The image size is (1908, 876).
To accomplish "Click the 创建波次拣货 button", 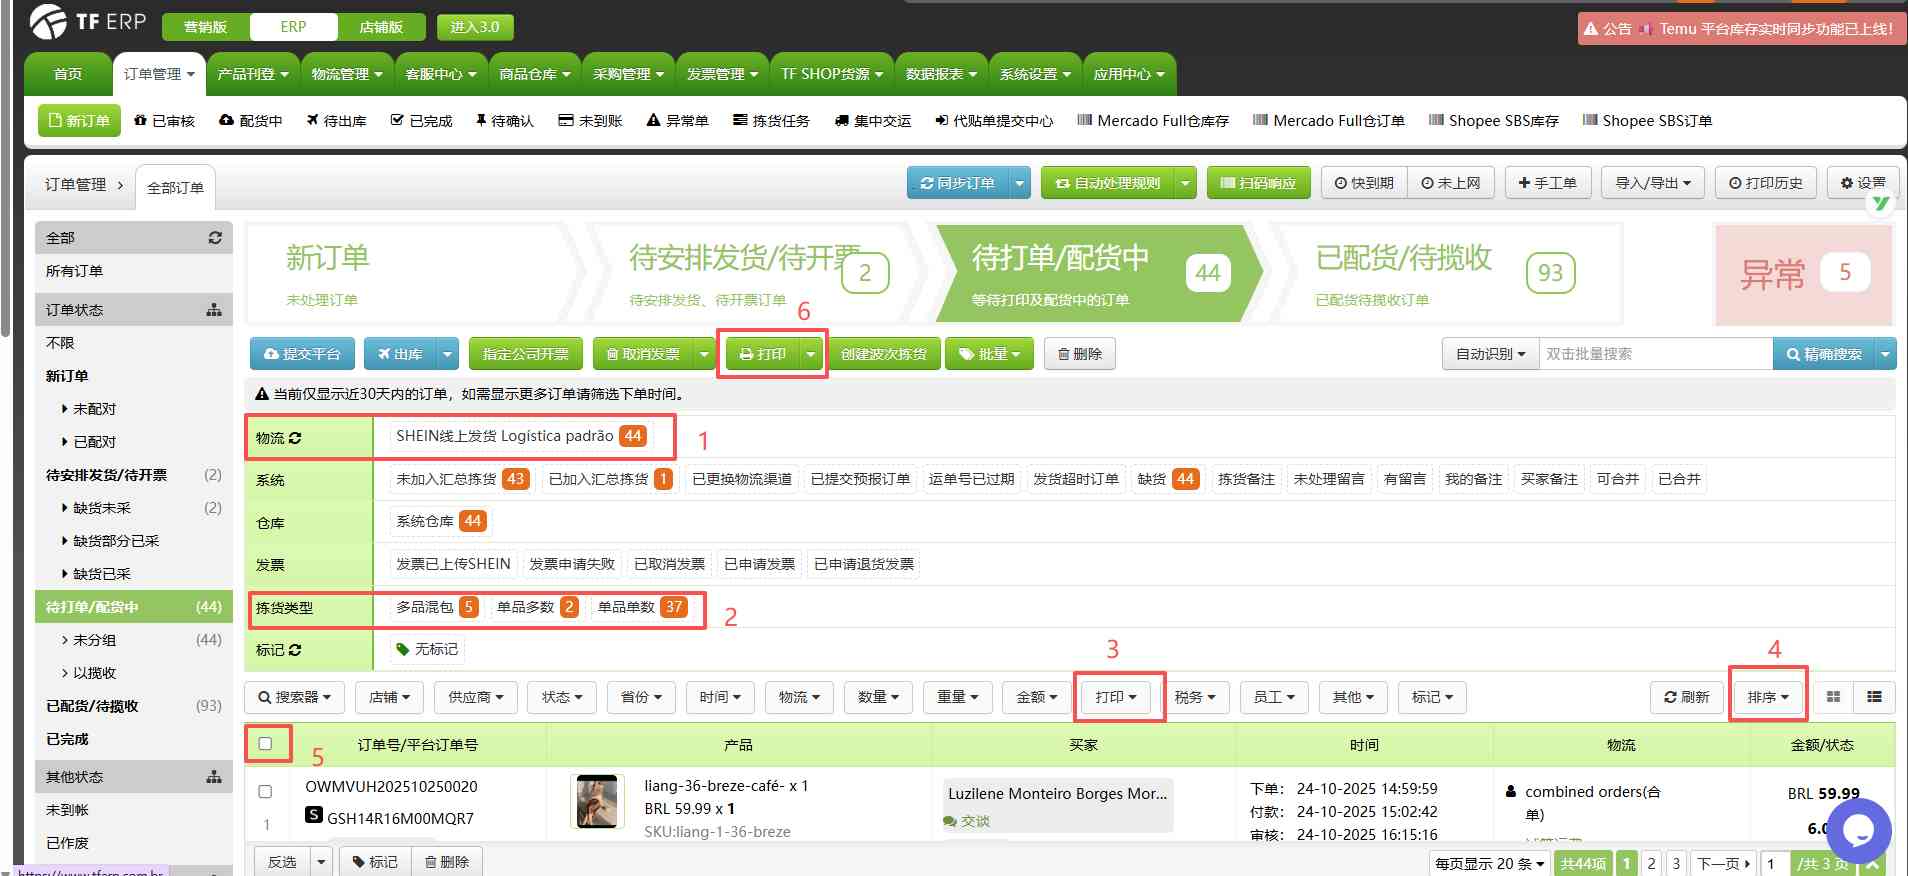I will point(884,354).
